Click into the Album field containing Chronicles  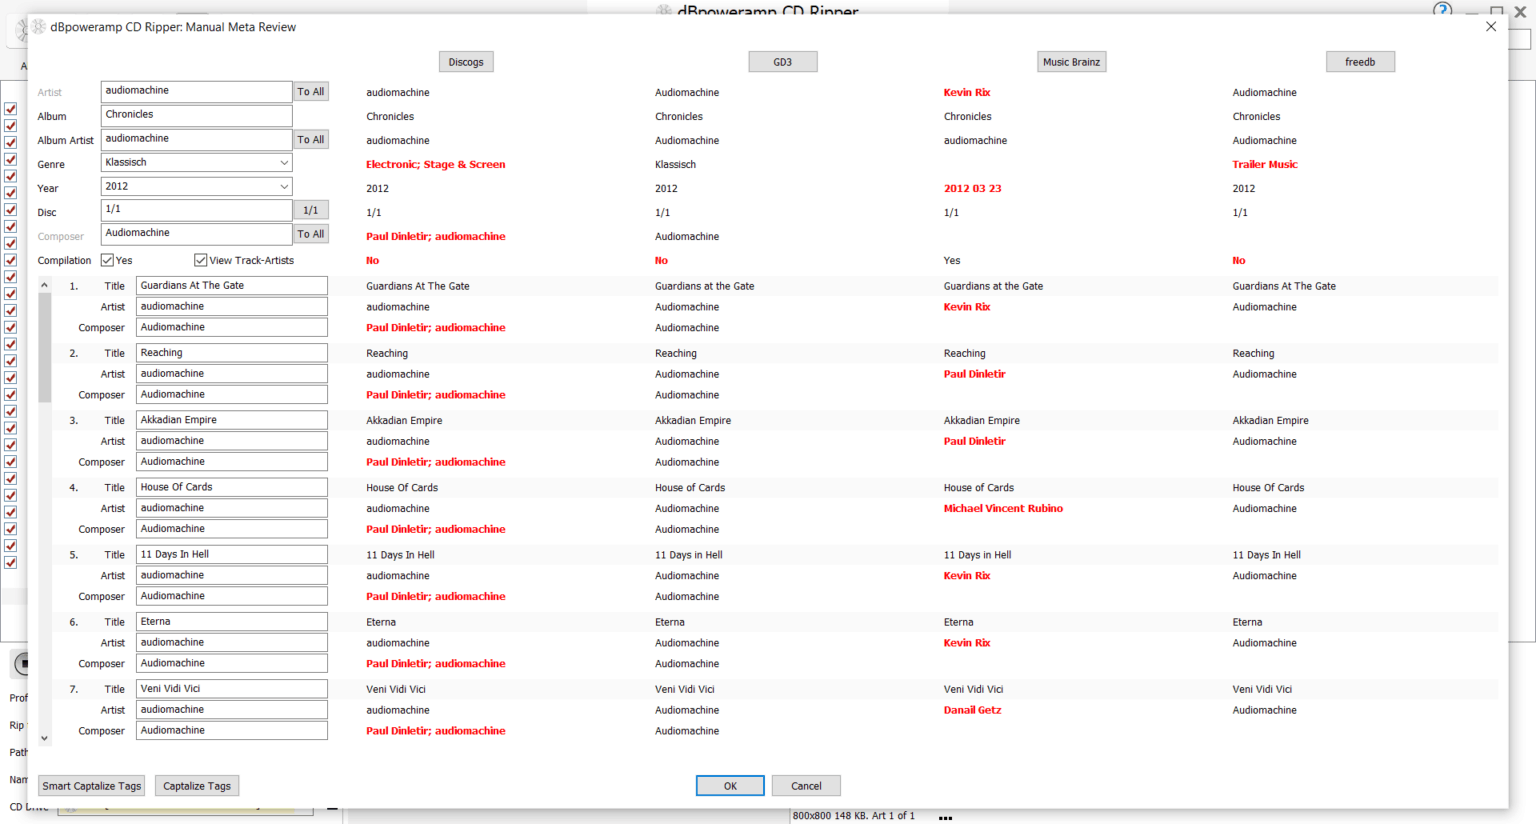click(x=196, y=115)
